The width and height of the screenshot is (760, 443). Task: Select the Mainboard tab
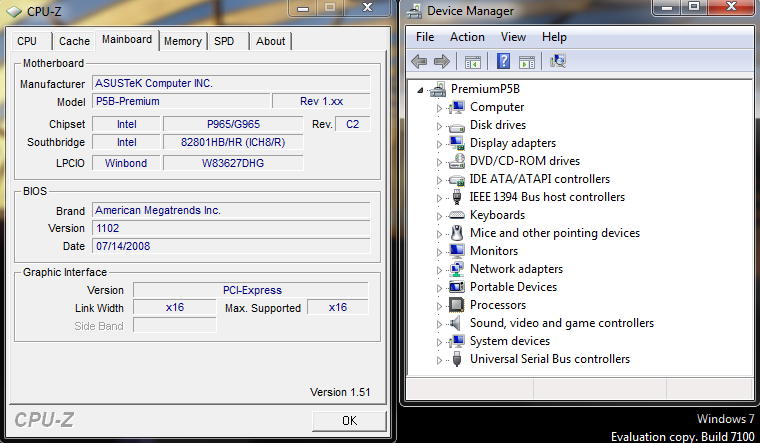click(x=127, y=40)
